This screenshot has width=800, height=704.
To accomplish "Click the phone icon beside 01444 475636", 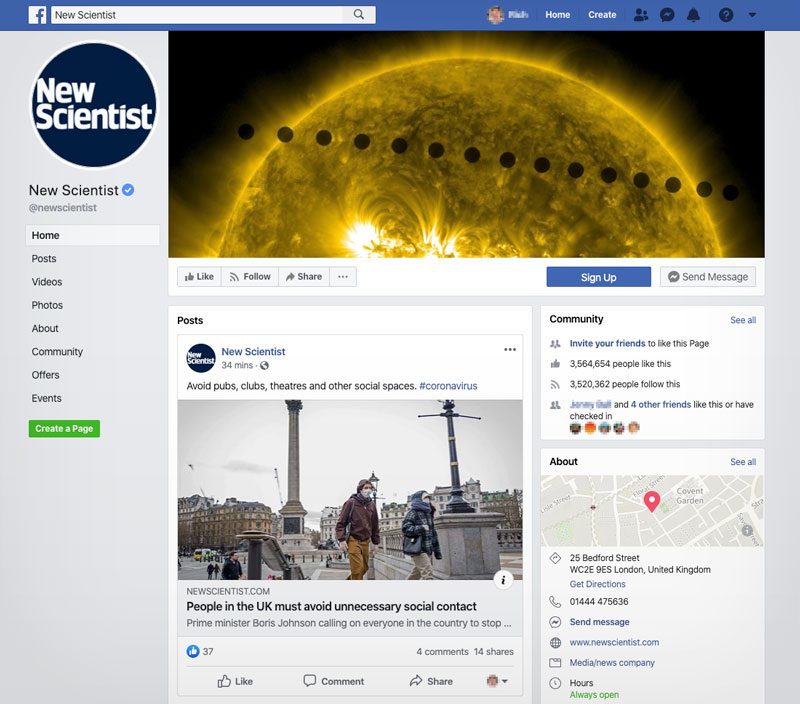I will 555,601.
